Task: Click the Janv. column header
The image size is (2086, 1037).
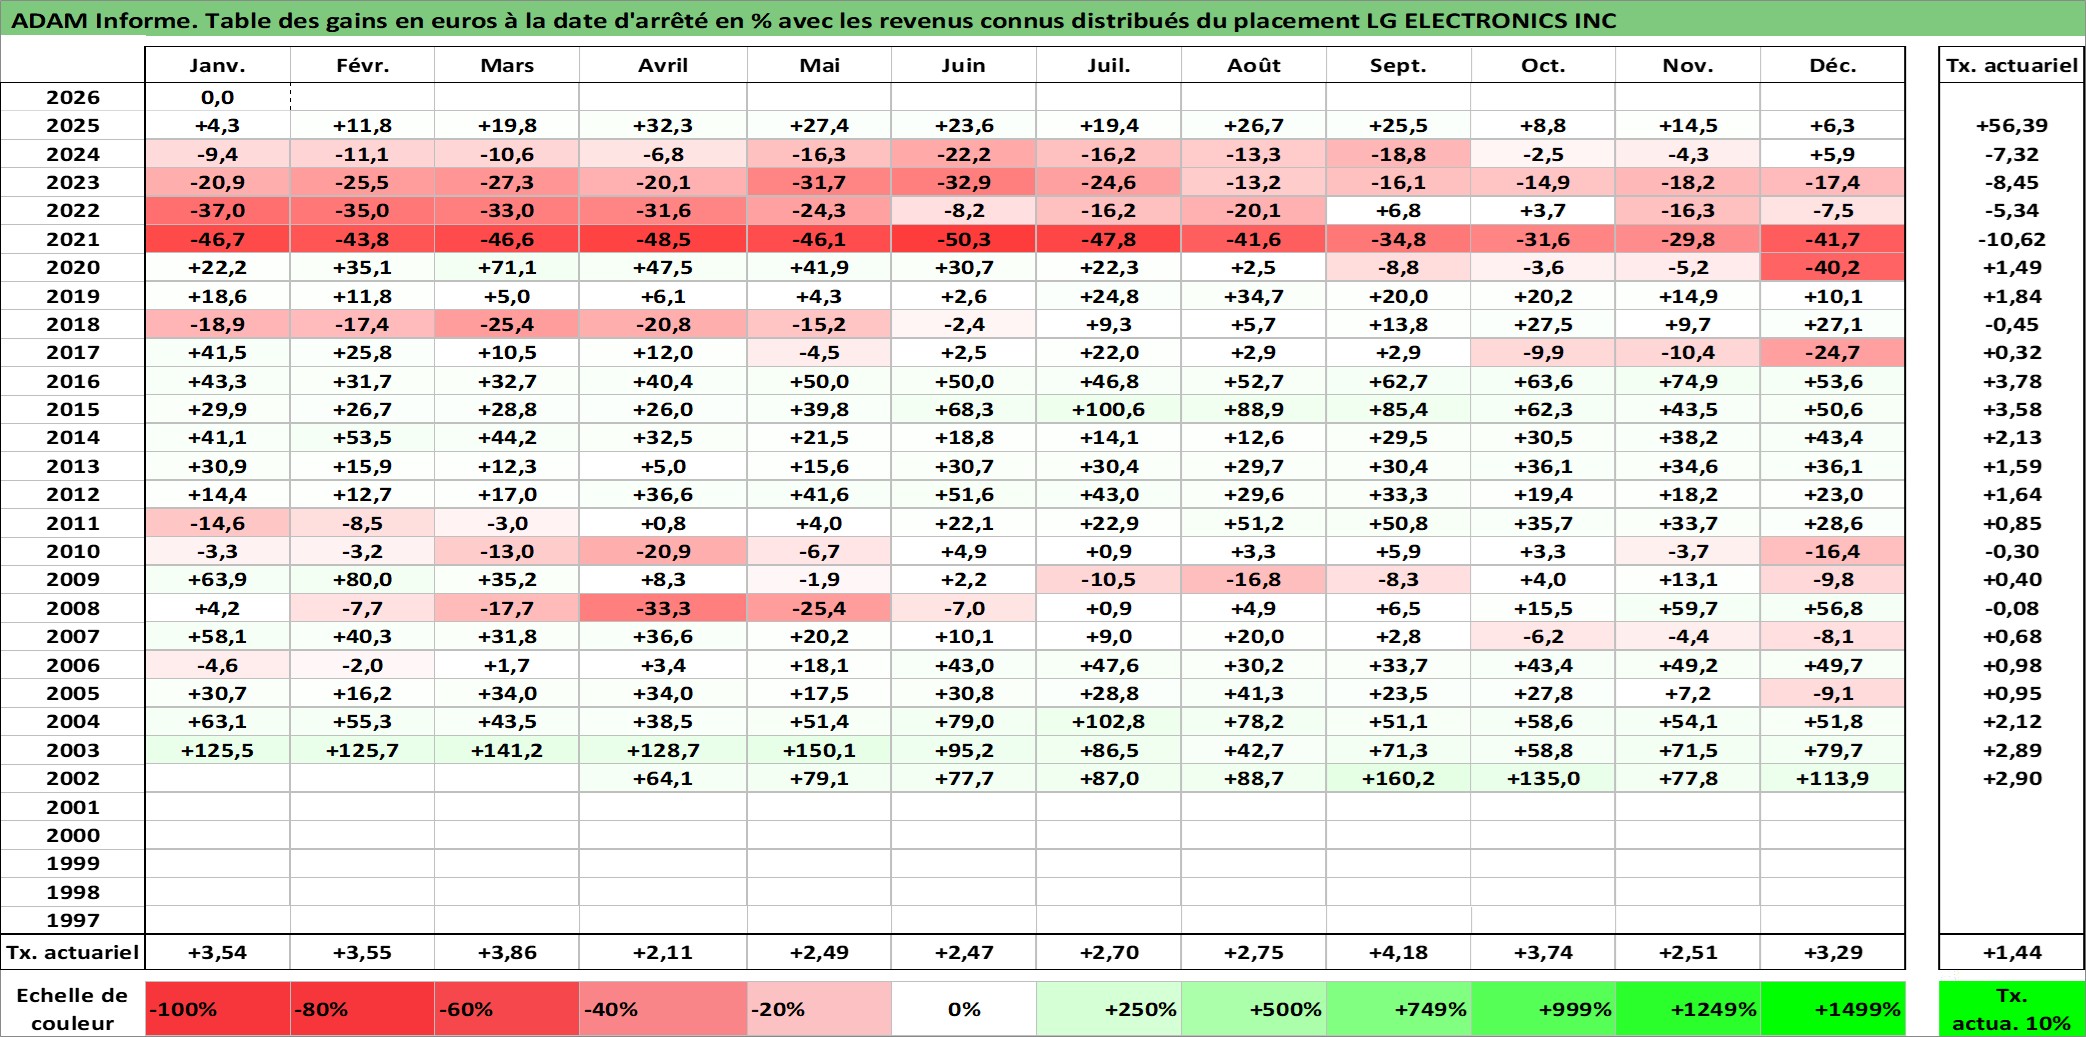Action: tap(217, 65)
